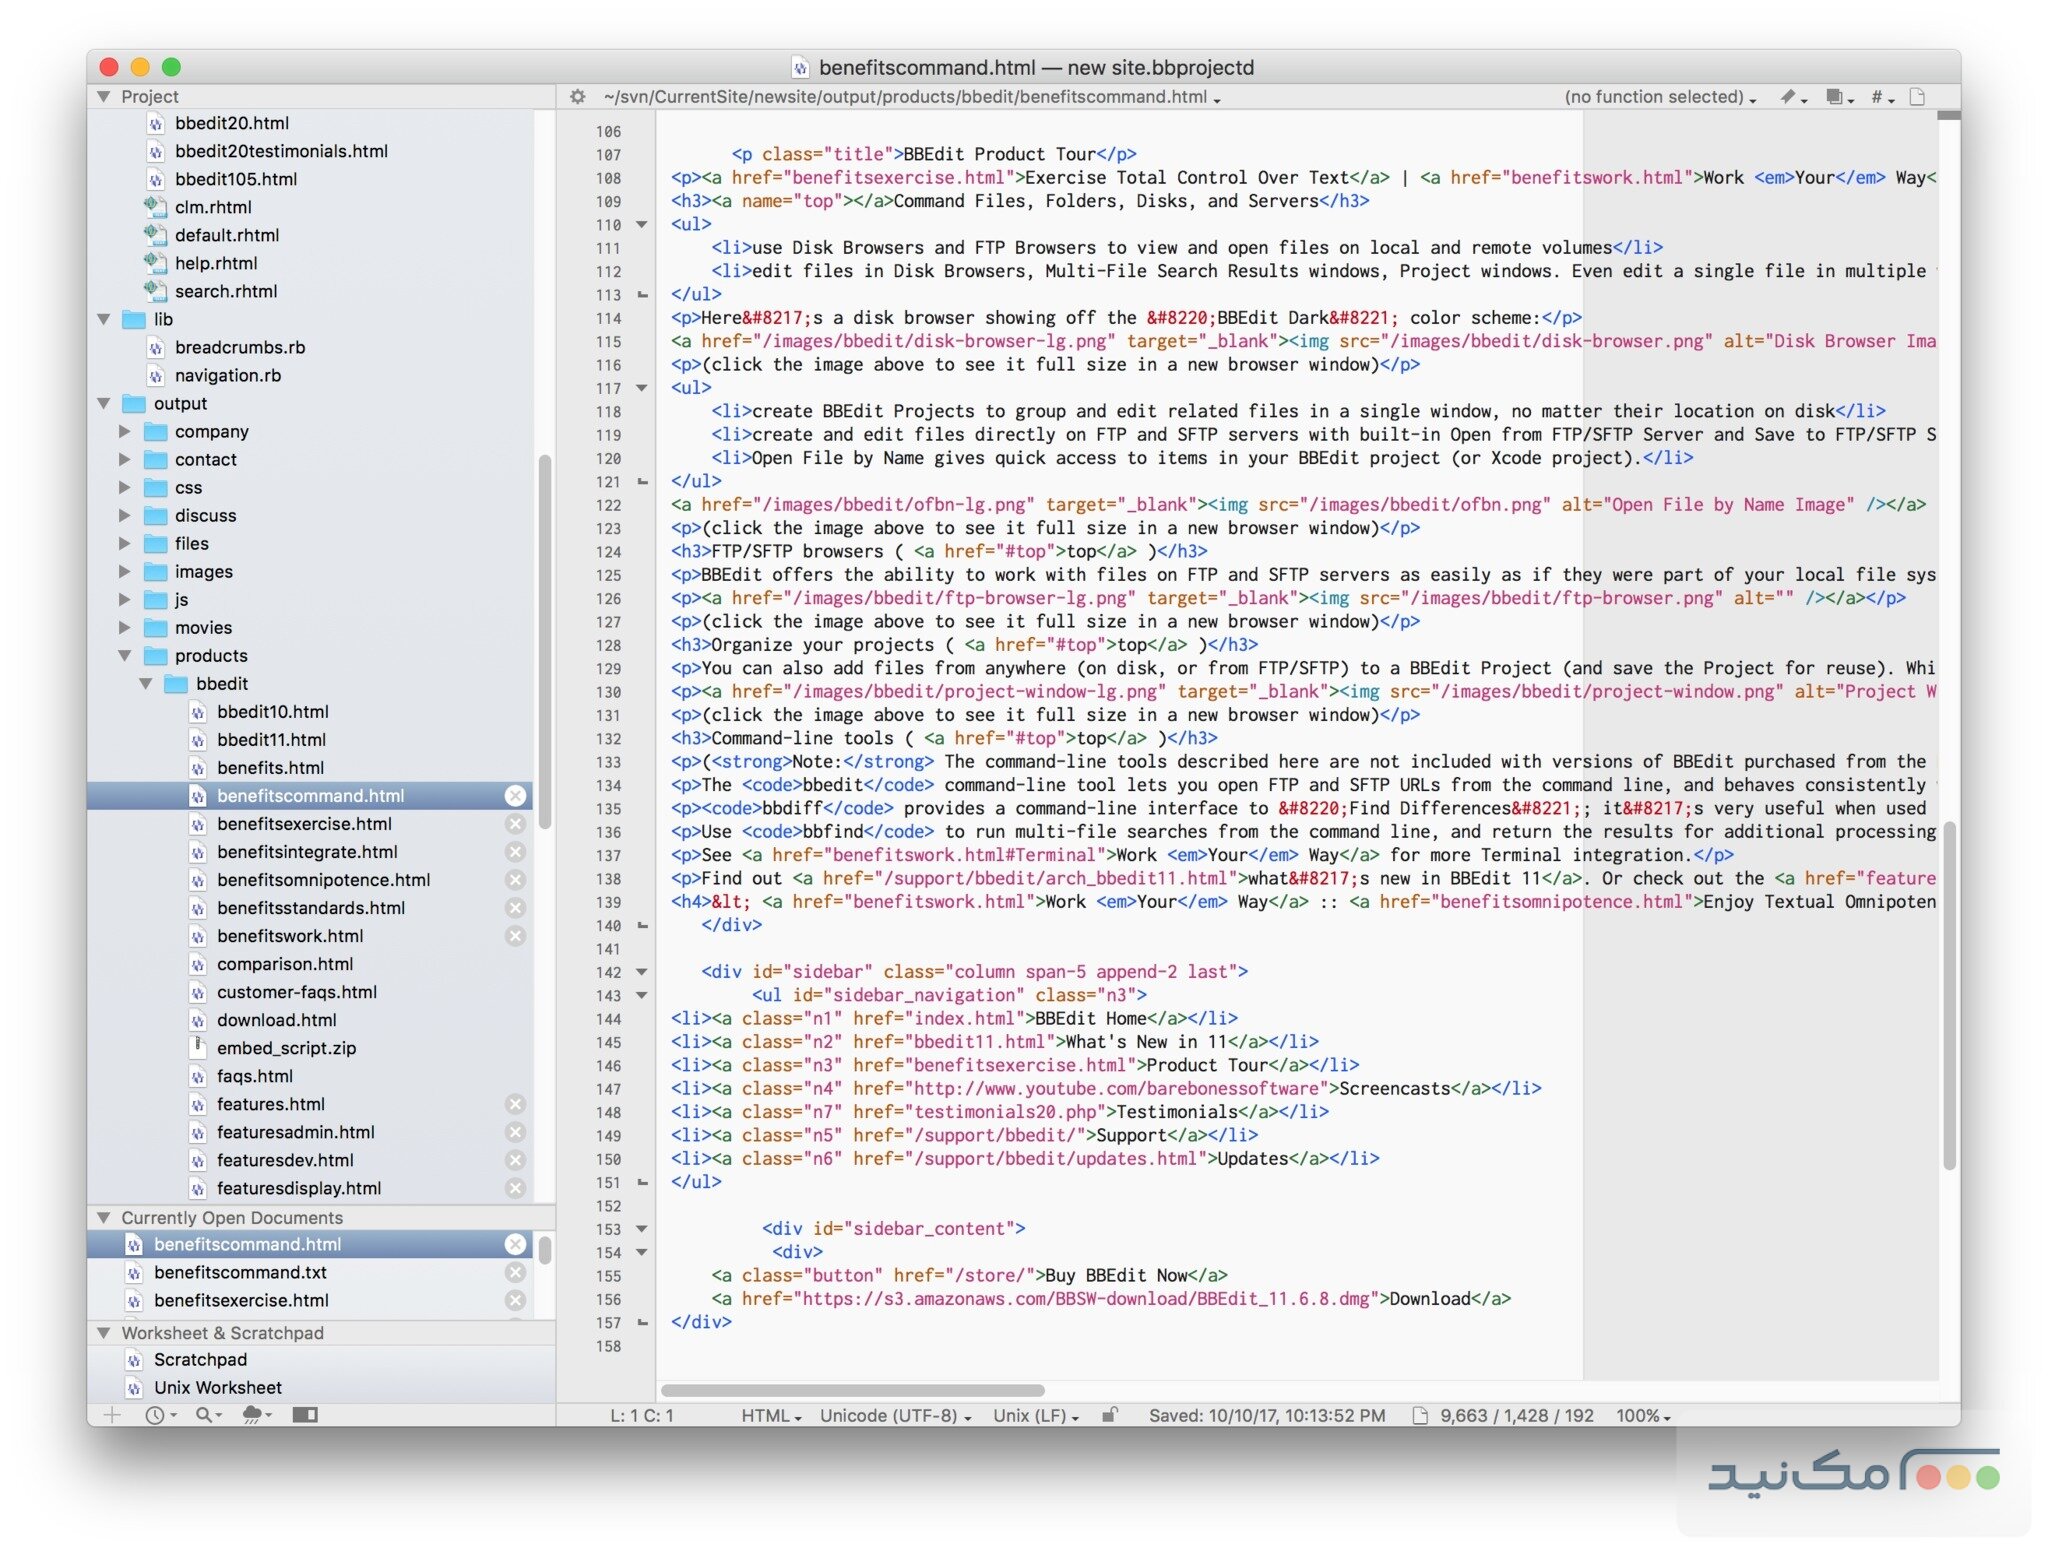2048x1551 pixels.
Task: Open the HTML language menu in status bar
Action: (770, 1415)
